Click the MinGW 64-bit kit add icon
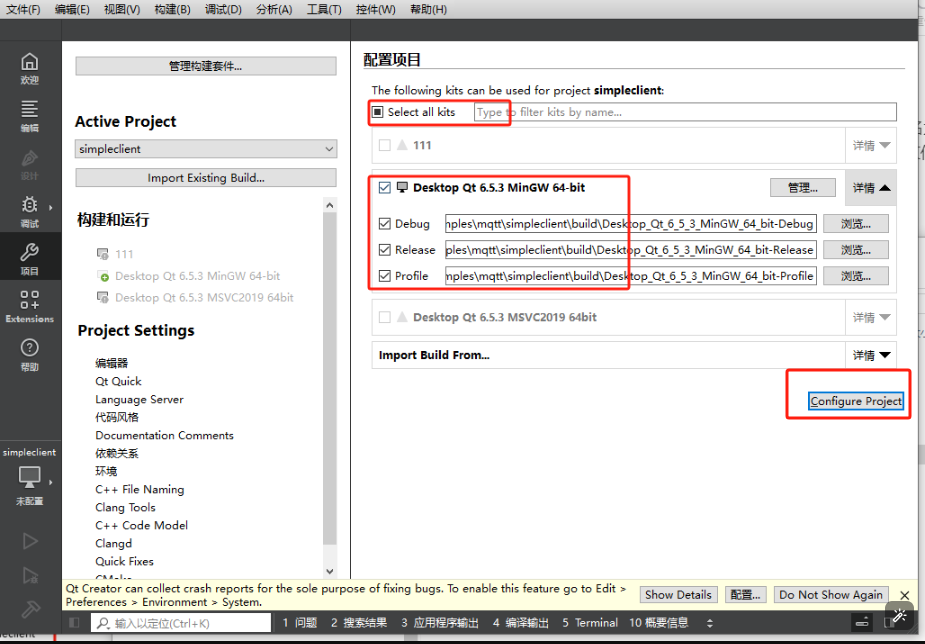This screenshot has width=925, height=644. (x=103, y=276)
